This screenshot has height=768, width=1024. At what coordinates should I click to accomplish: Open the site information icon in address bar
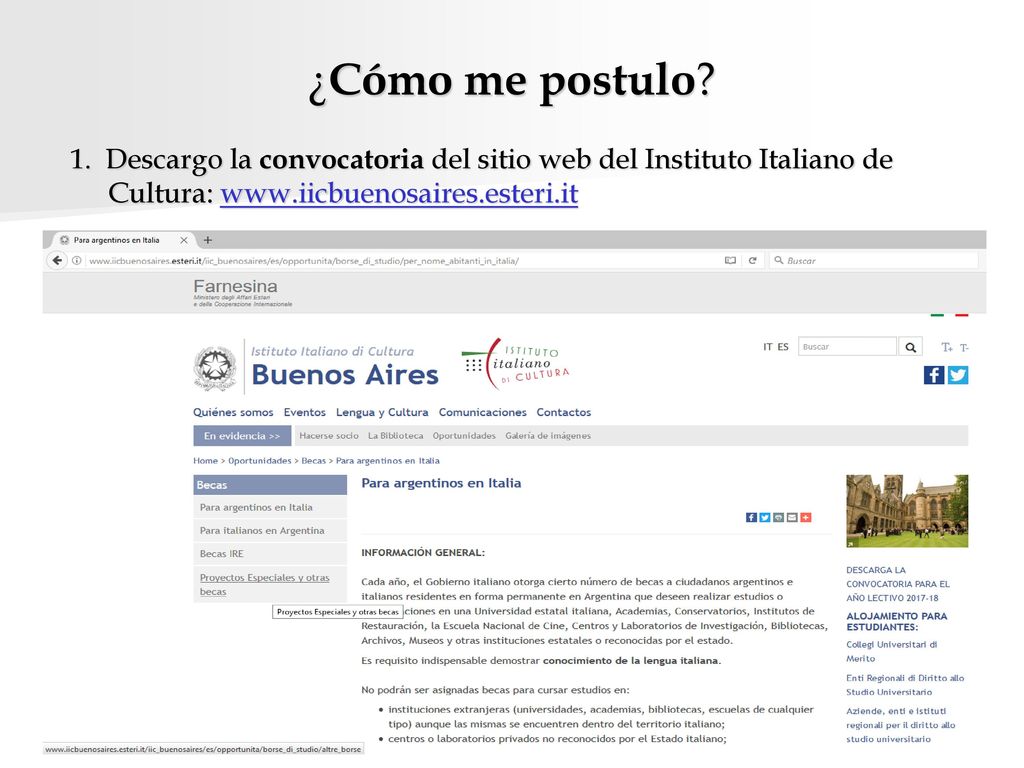click(76, 261)
